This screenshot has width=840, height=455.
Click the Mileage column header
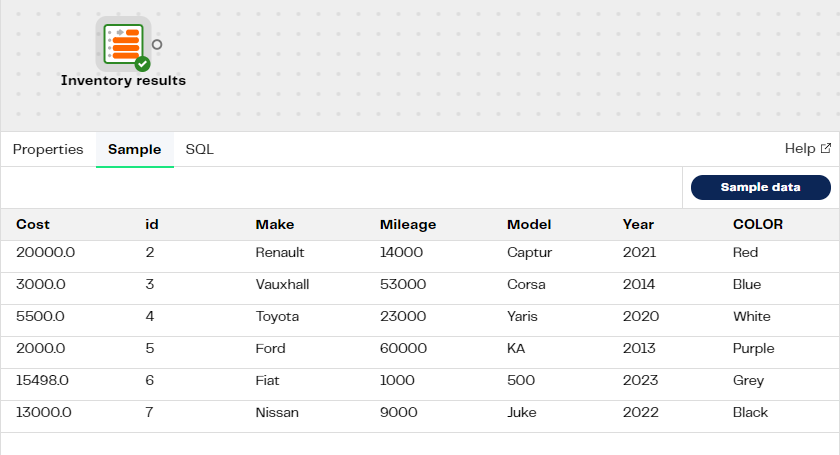tap(408, 225)
